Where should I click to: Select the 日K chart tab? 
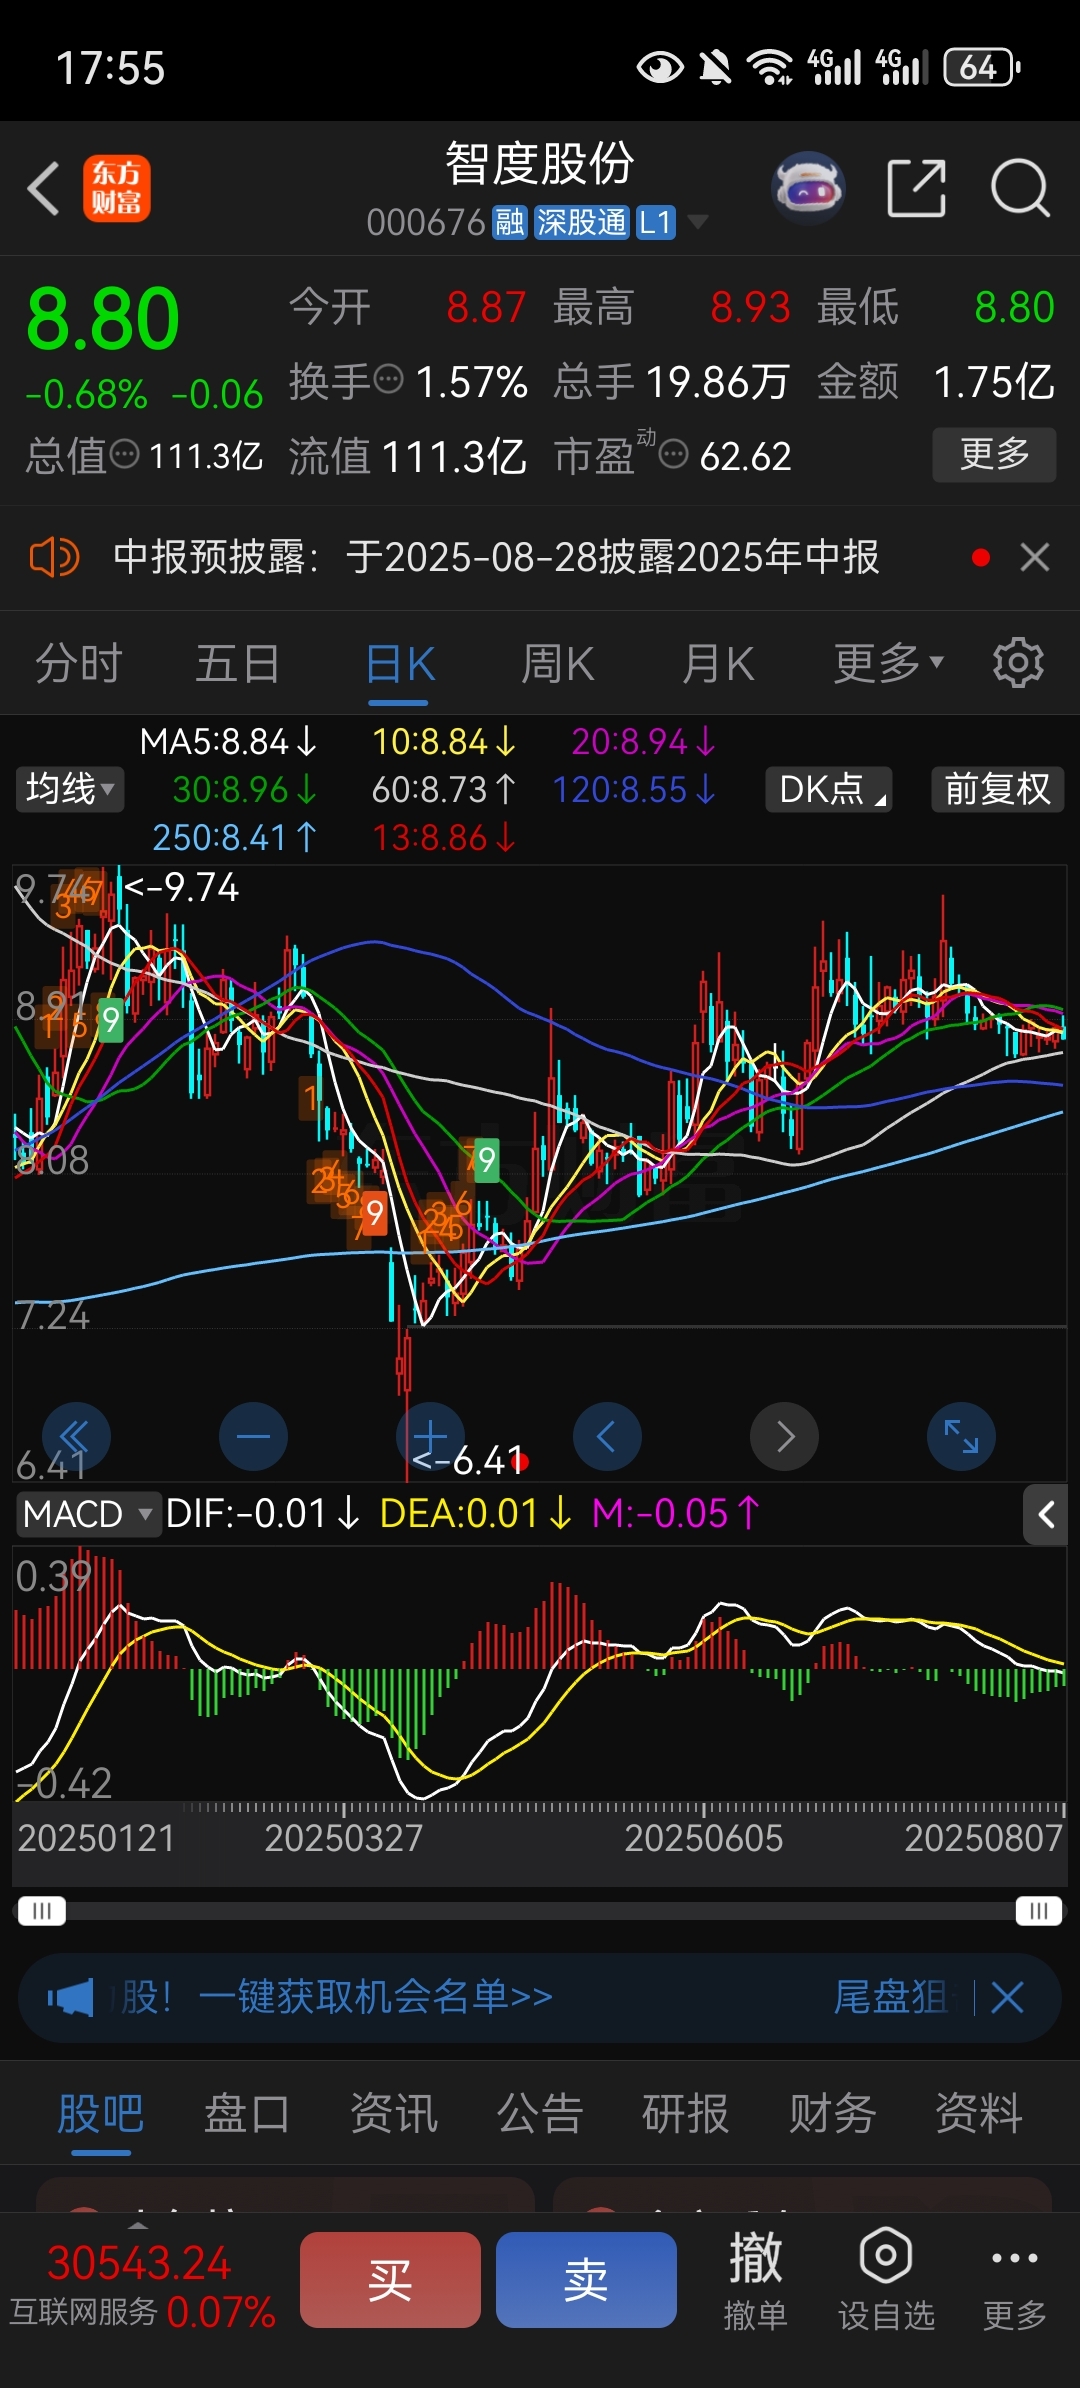tap(400, 663)
